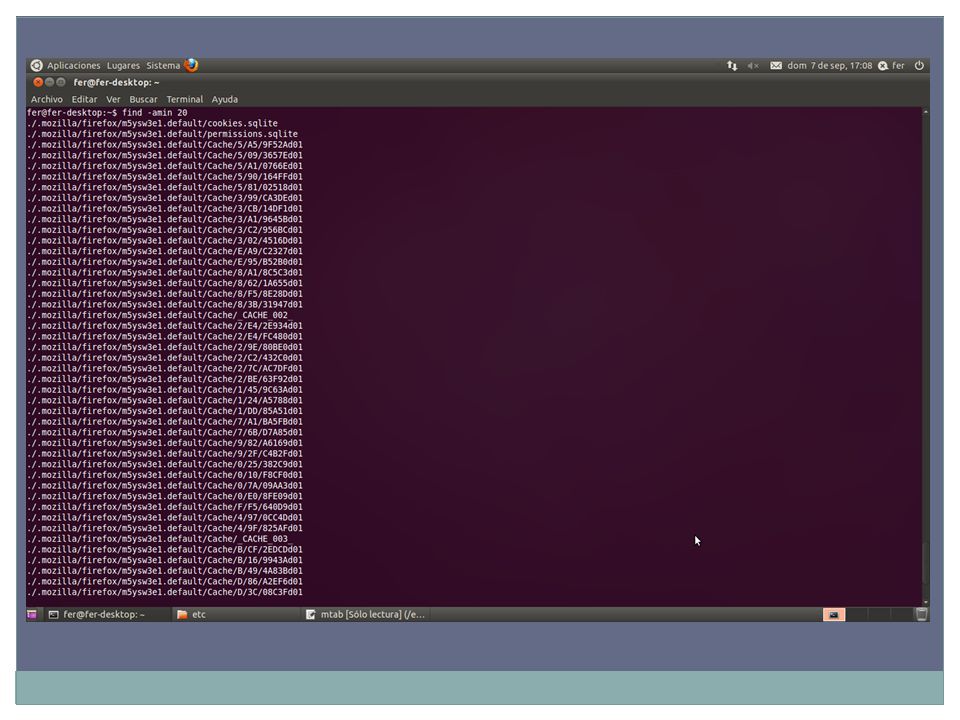Open the Buscar menu in terminal

(x=143, y=99)
